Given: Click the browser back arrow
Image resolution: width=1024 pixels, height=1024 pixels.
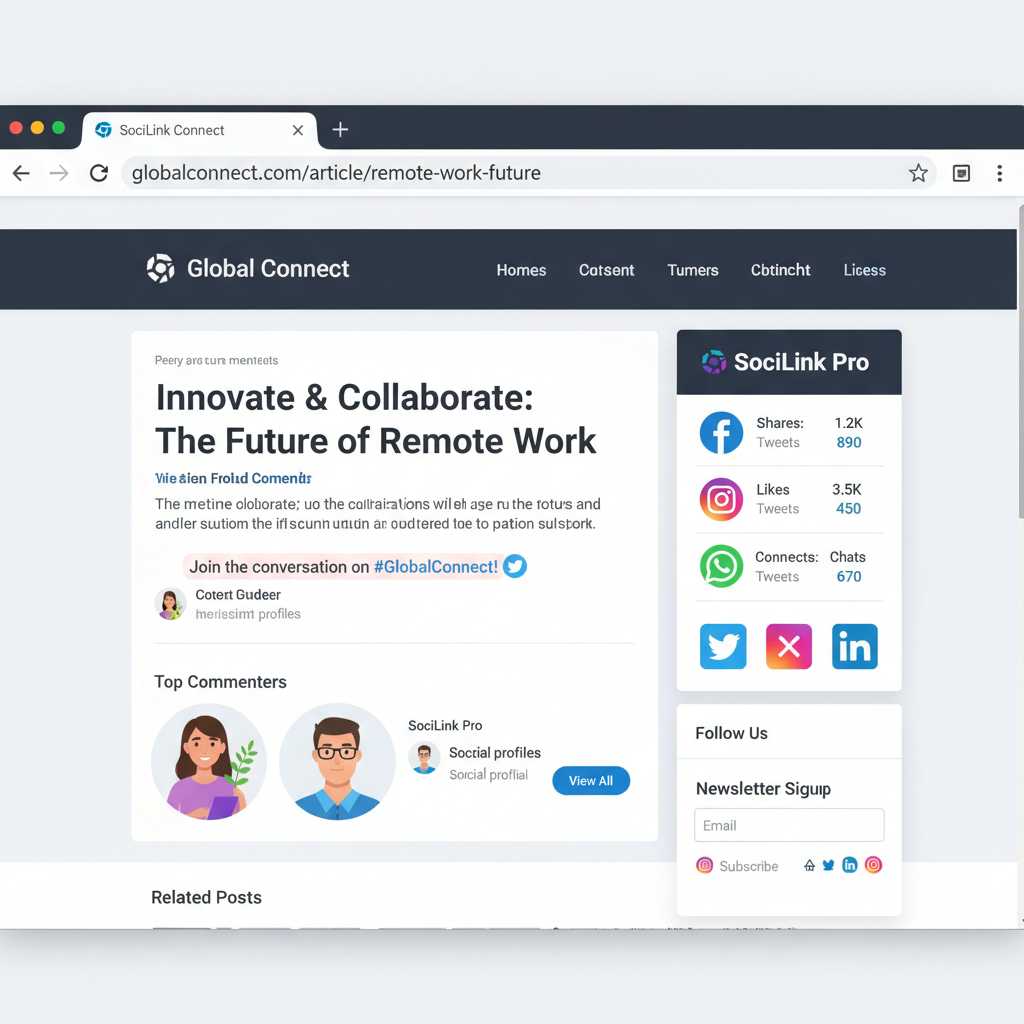Looking at the screenshot, I should pyautogui.click(x=22, y=173).
